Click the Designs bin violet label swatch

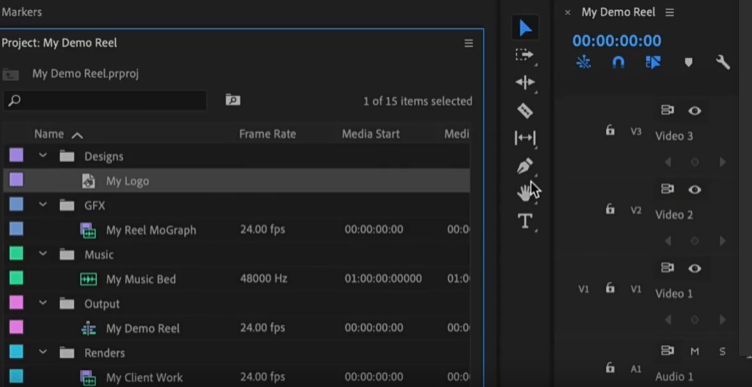(16, 155)
